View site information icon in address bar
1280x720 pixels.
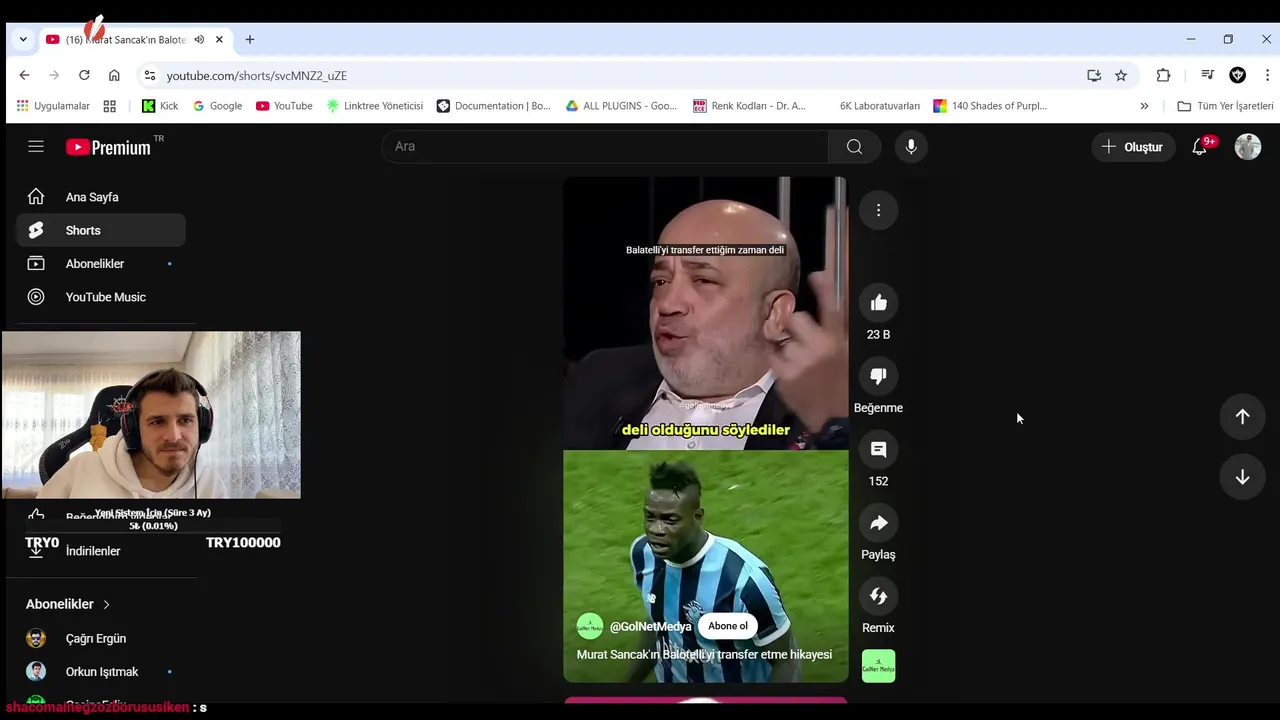149,75
